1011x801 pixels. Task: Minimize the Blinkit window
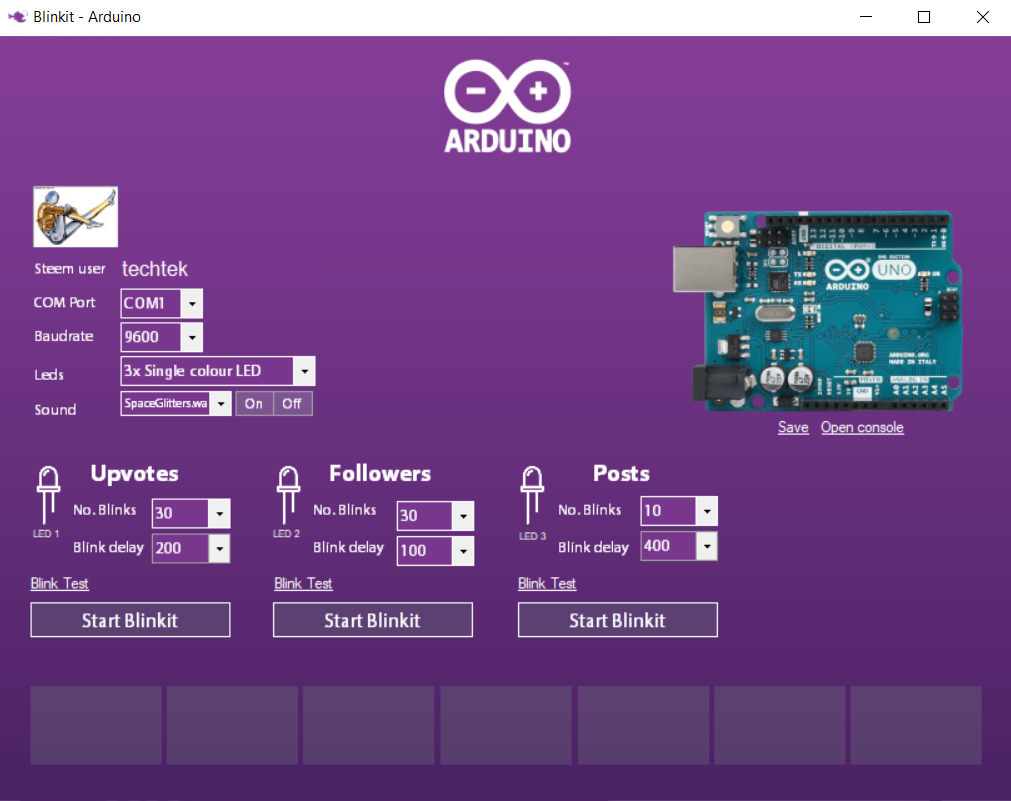pyautogui.click(x=866, y=17)
